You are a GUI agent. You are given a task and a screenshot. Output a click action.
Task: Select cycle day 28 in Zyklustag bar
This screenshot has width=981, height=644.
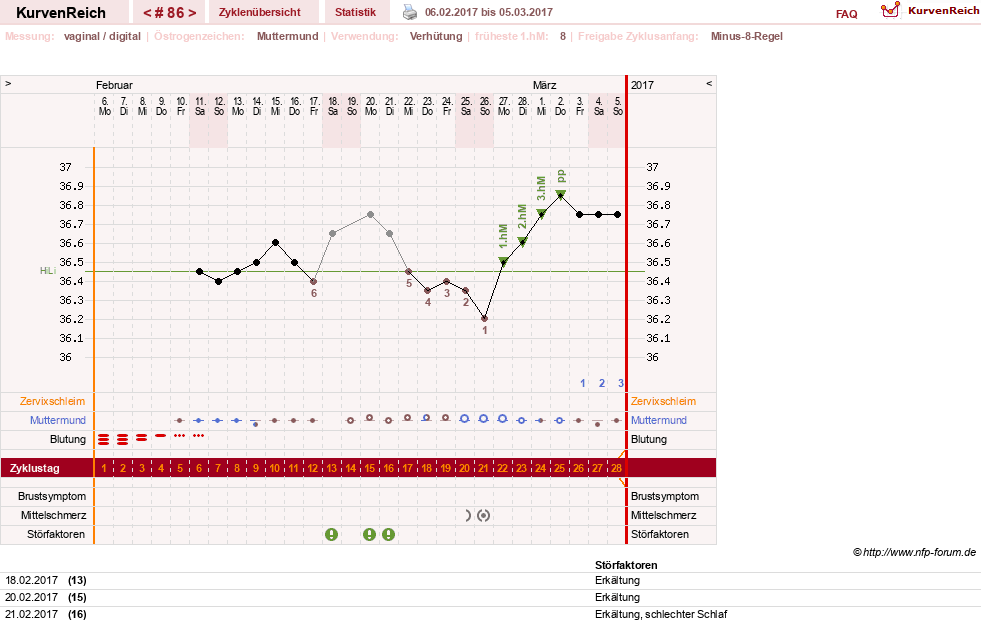tap(616, 468)
